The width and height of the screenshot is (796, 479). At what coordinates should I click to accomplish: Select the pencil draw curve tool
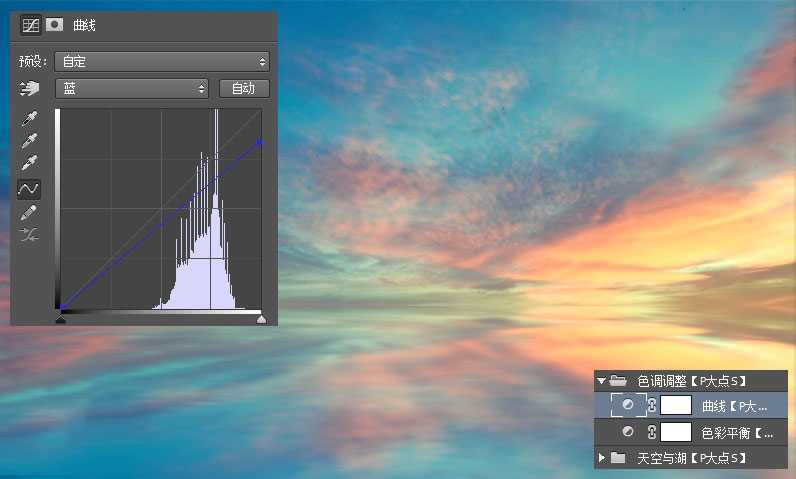pyautogui.click(x=30, y=212)
